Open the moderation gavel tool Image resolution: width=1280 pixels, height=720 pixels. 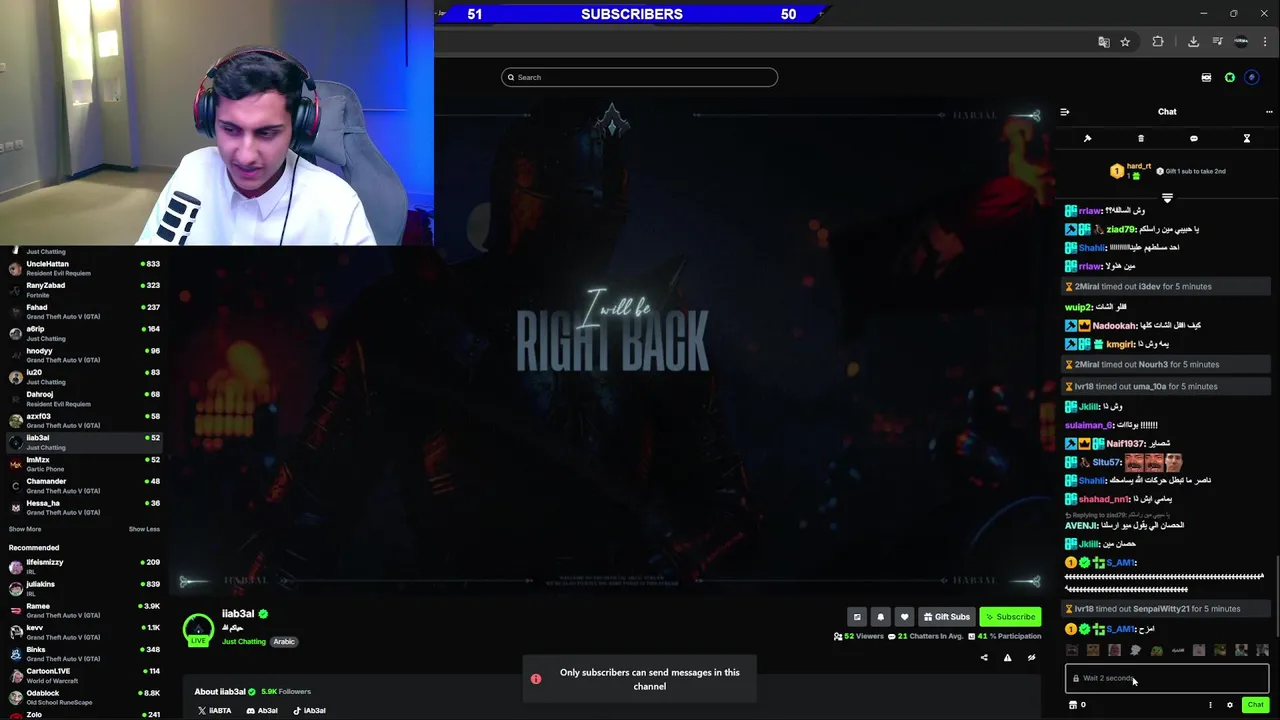(1087, 139)
